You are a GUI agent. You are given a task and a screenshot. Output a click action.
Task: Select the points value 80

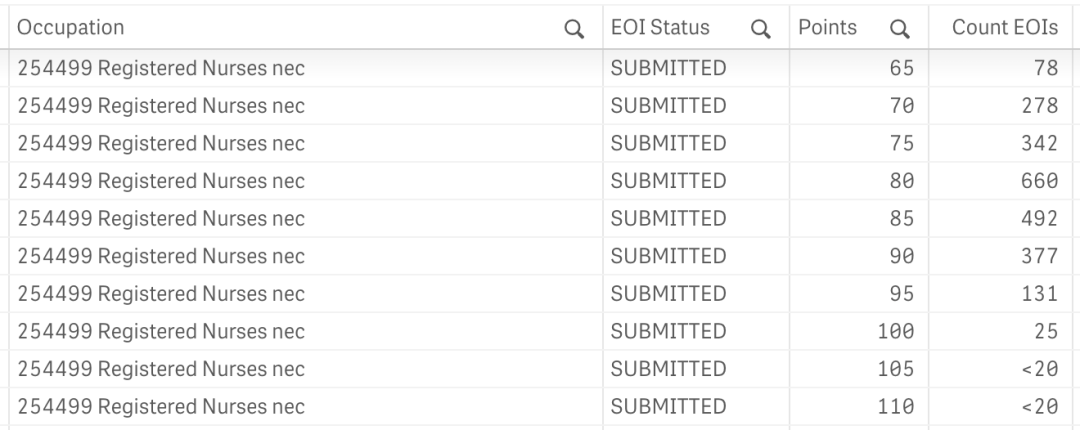[x=902, y=181]
